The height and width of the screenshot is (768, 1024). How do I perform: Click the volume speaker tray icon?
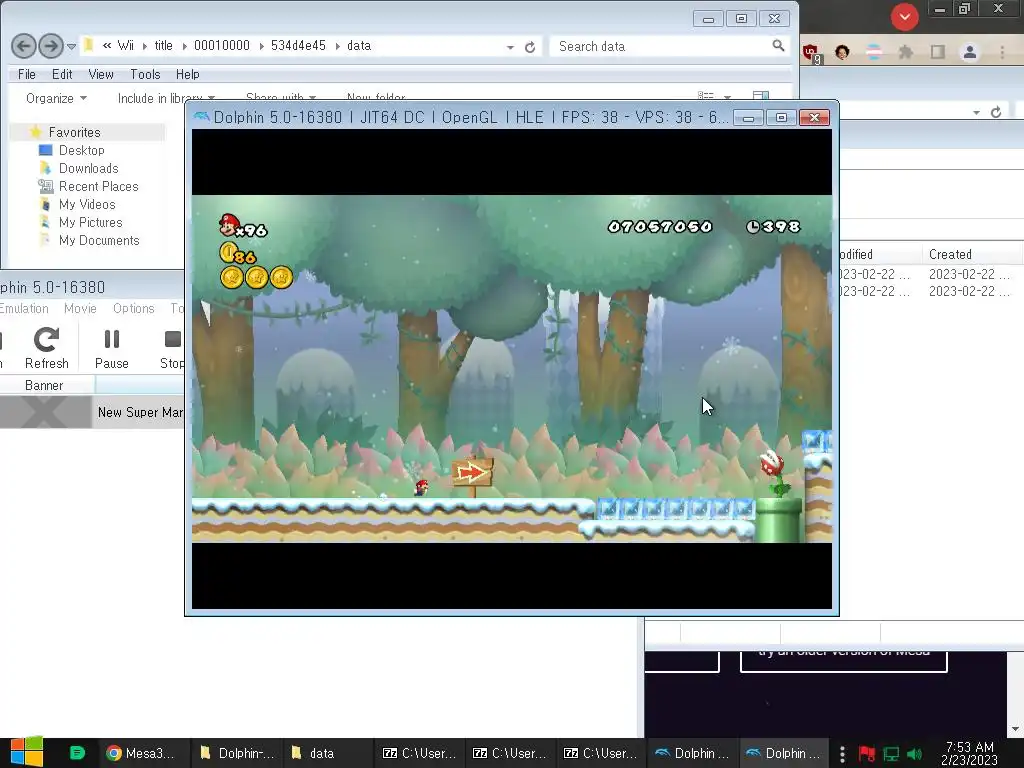(914, 754)
